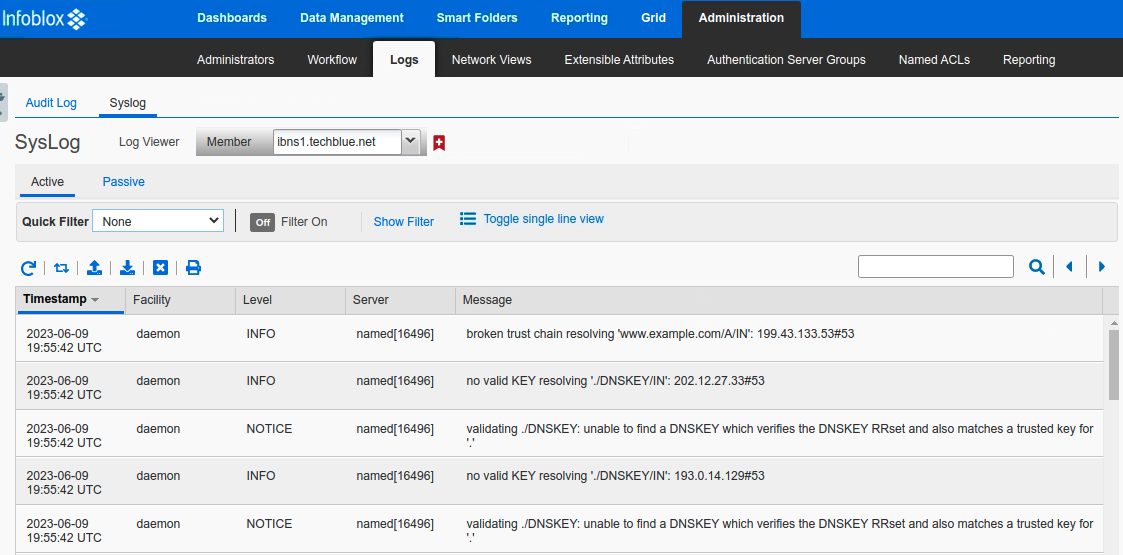The image size is (1123, 555).
Task: Open the Passive tab
Action: (x=123, y=182)
